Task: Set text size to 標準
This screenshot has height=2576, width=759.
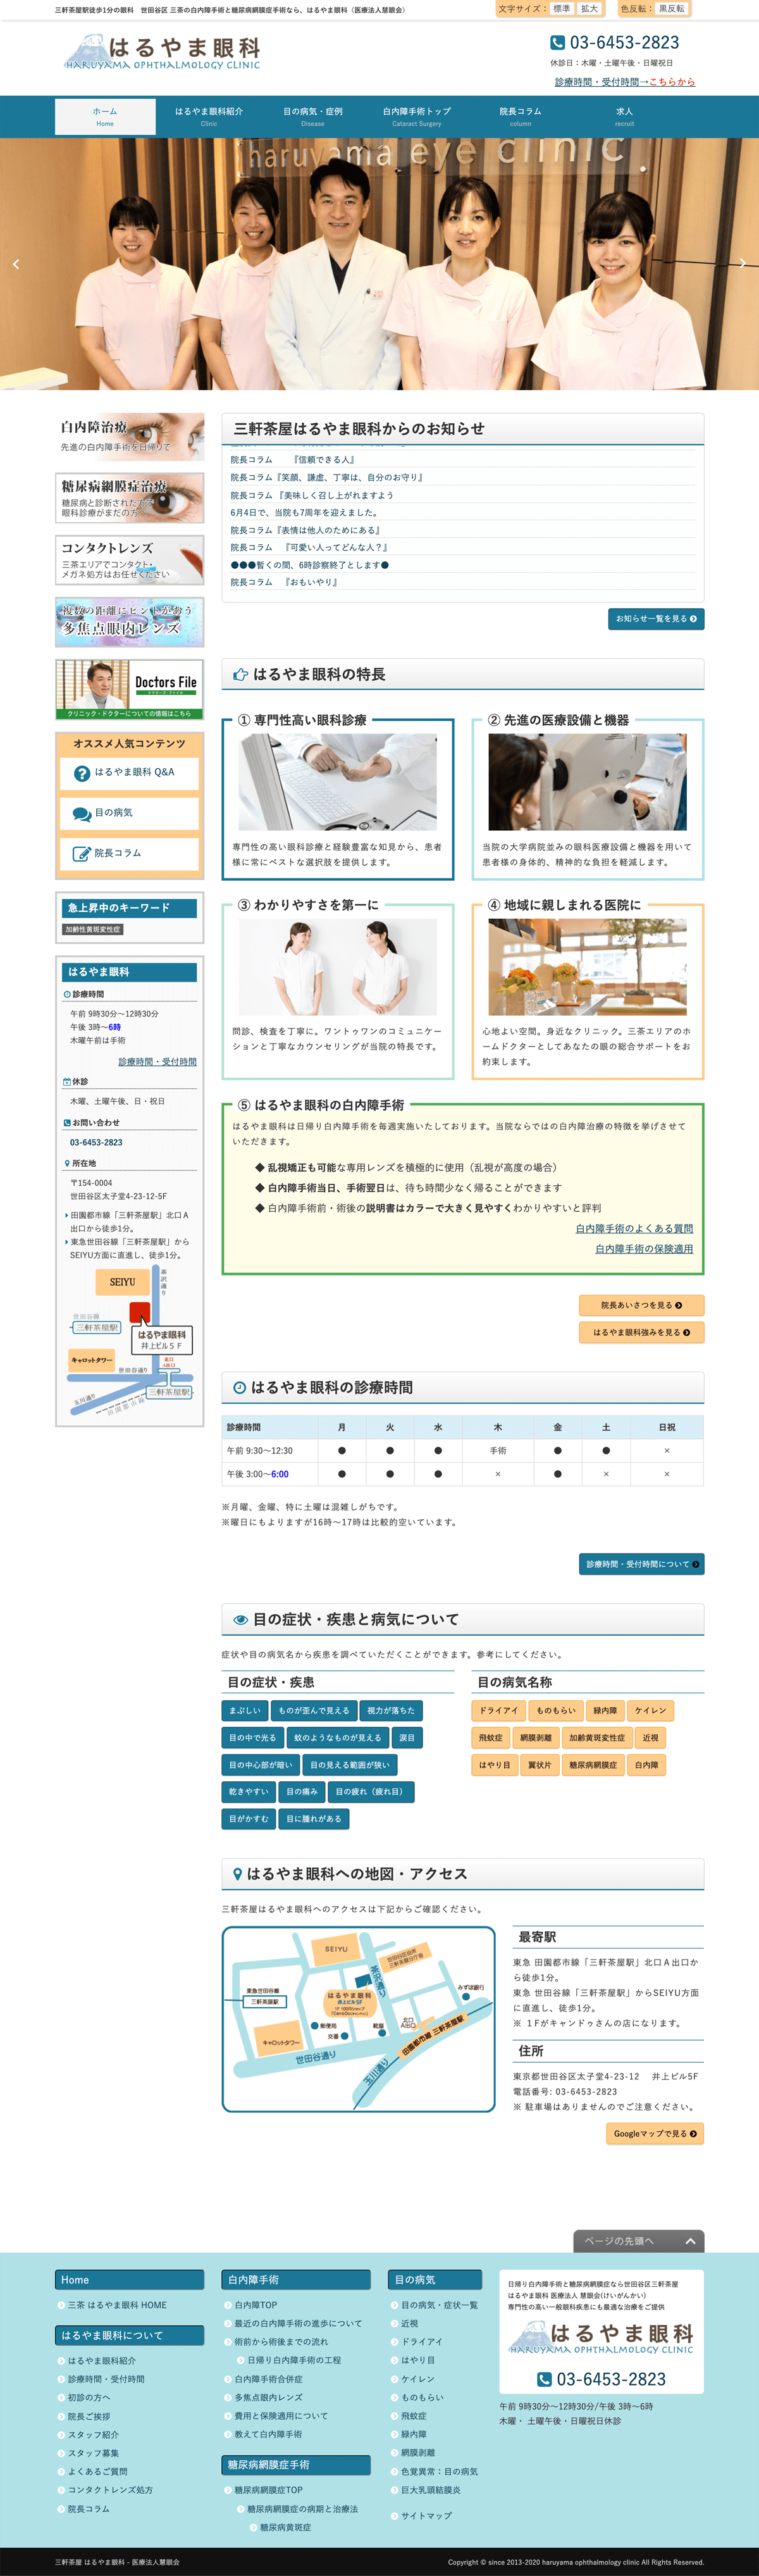Action: (561, 9)
